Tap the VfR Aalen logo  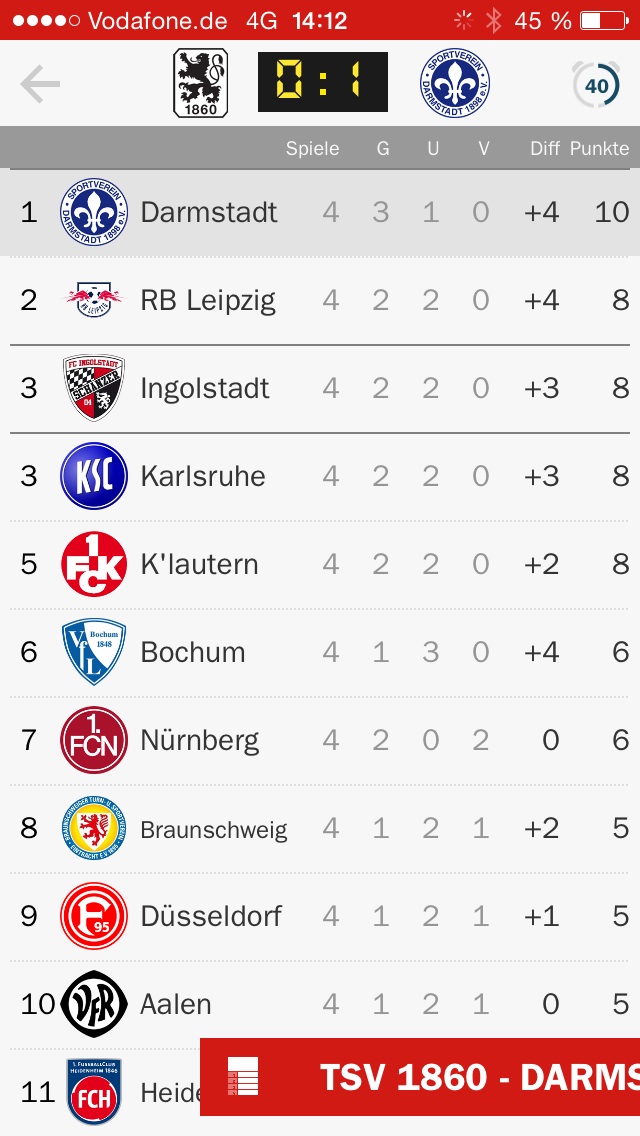tap(94, 1004)
